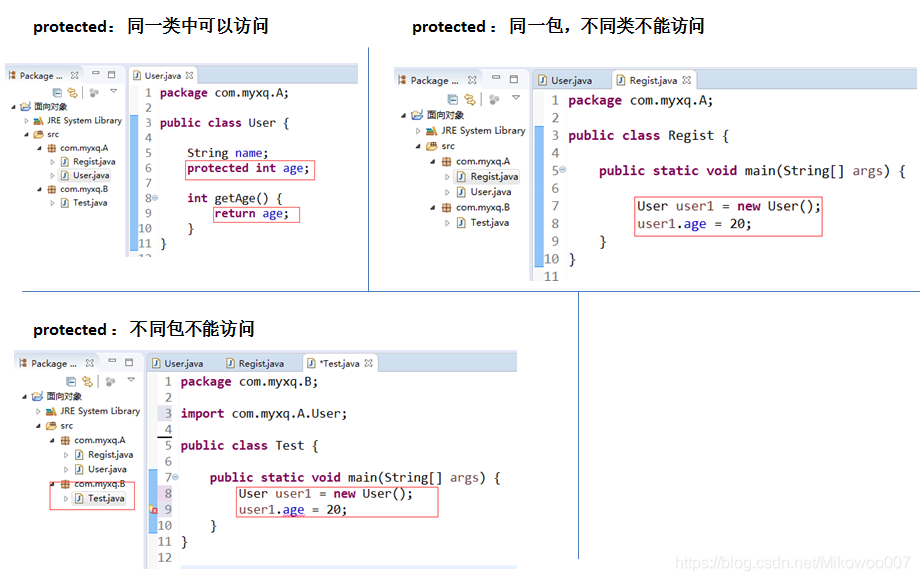Click Link with Editor icon in Regist.java screenshot
This screenshot has width=920, height=581.
(x=469, y=99)
